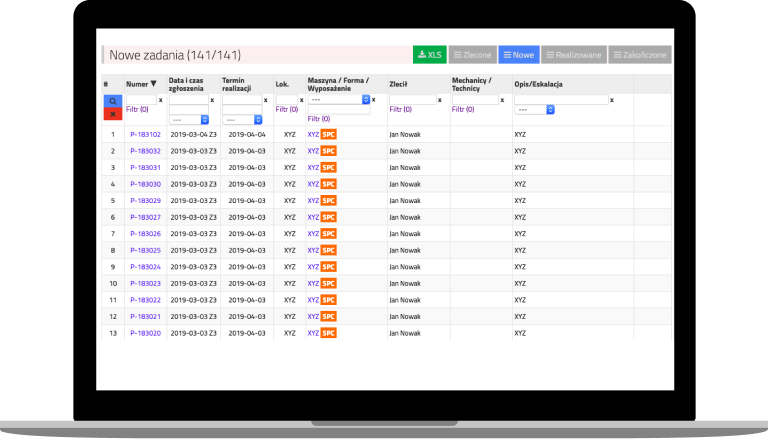The height and width of the screenshot is (439, 768).
Task: Open the Nowe tasks tab
Action: coord(519,55)
